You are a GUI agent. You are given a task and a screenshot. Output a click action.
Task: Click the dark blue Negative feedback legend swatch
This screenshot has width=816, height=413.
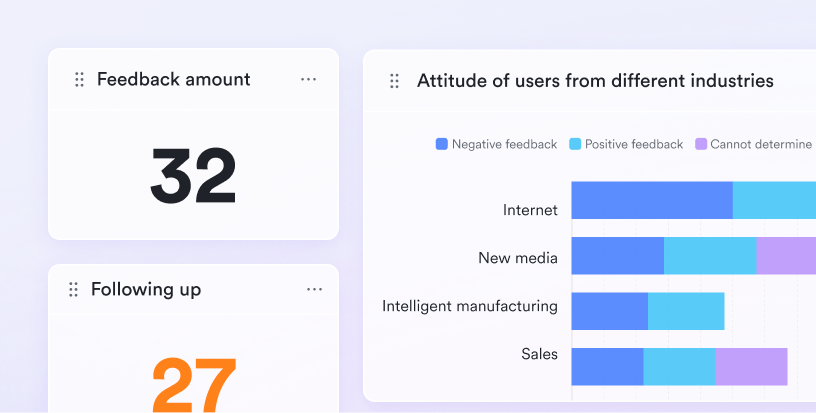click(442, 144)
